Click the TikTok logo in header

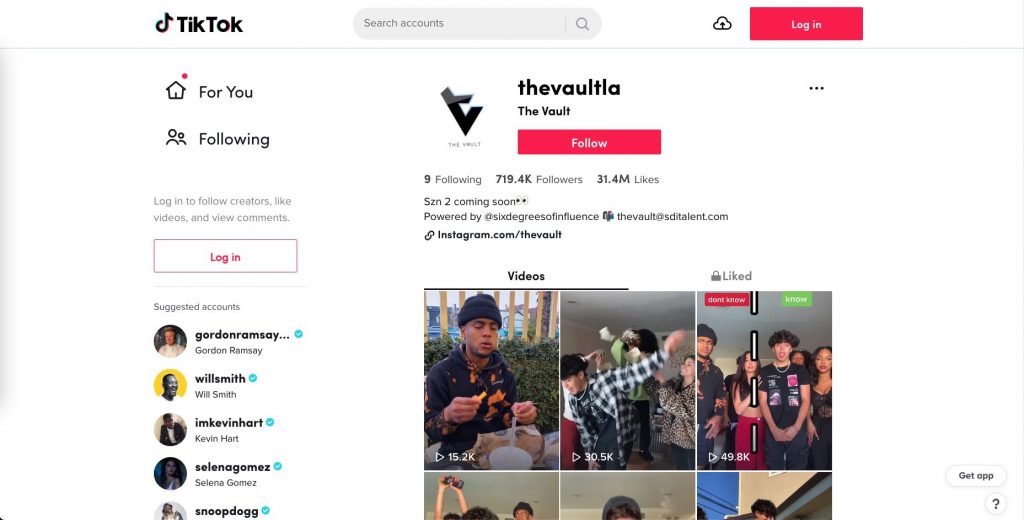[199, 24]
